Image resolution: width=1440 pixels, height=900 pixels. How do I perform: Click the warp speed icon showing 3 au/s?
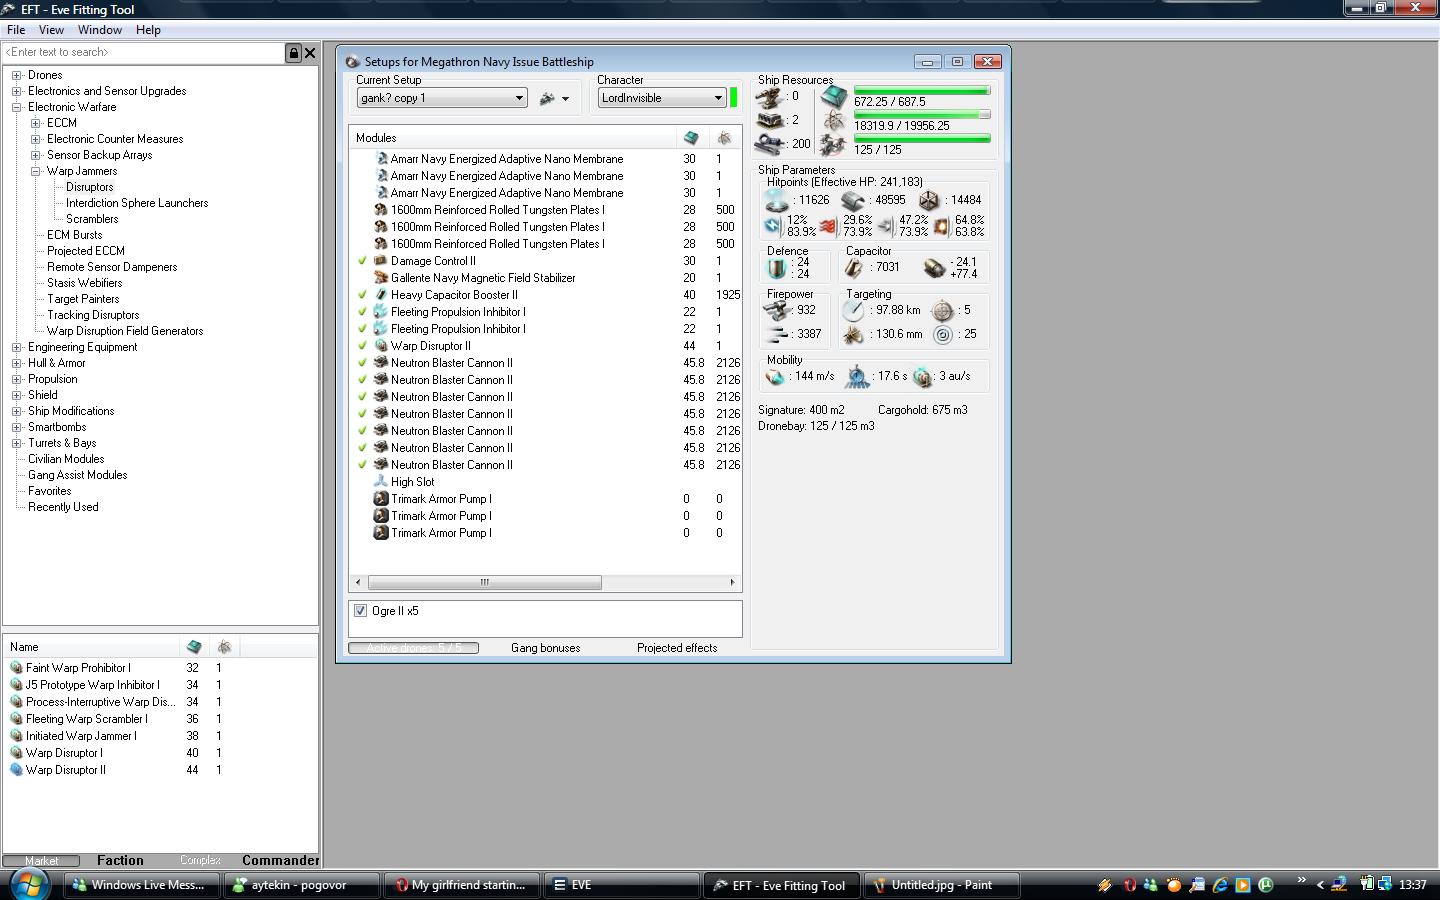pos(922,377)
